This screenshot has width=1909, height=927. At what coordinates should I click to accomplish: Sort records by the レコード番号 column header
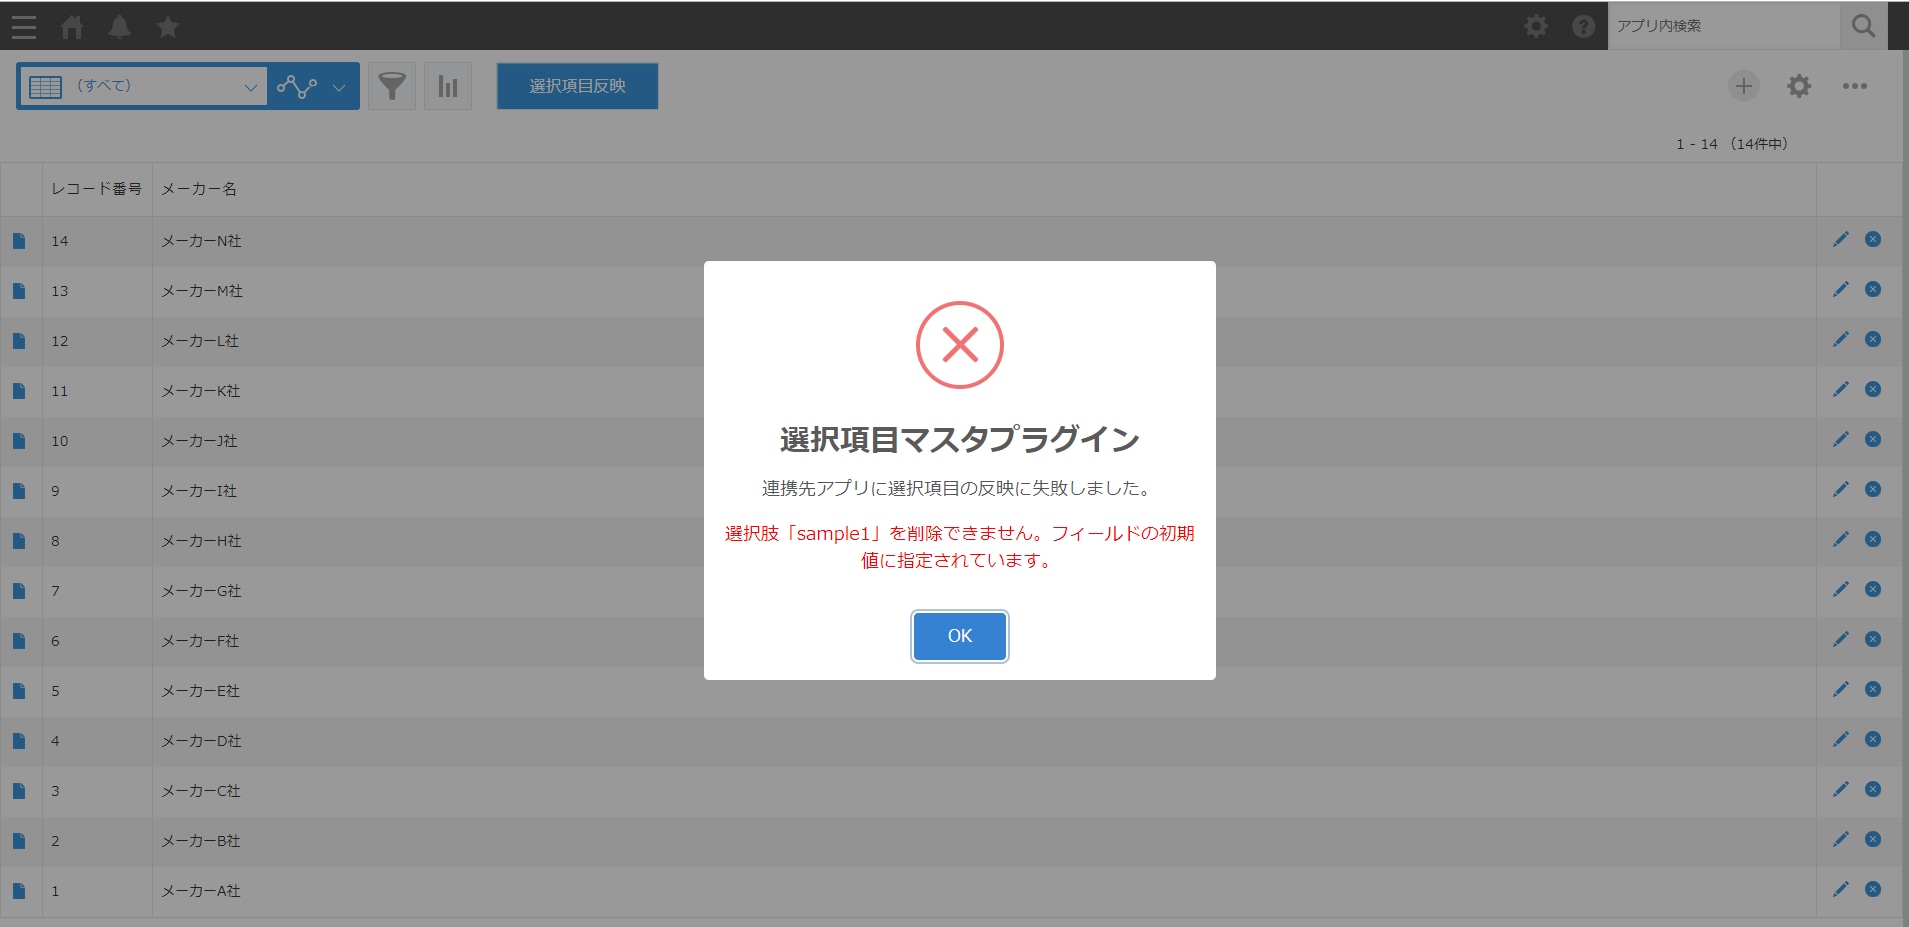(95, 189)
